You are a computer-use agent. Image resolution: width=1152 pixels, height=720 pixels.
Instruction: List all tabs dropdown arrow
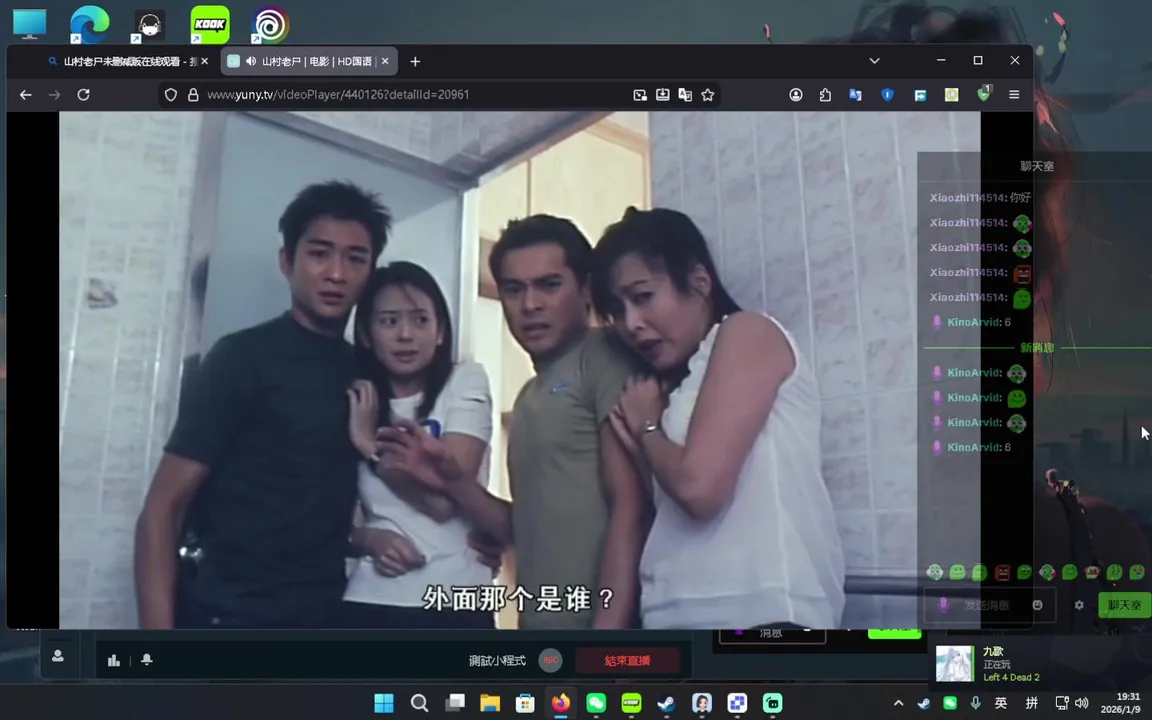tap(874, 61)
